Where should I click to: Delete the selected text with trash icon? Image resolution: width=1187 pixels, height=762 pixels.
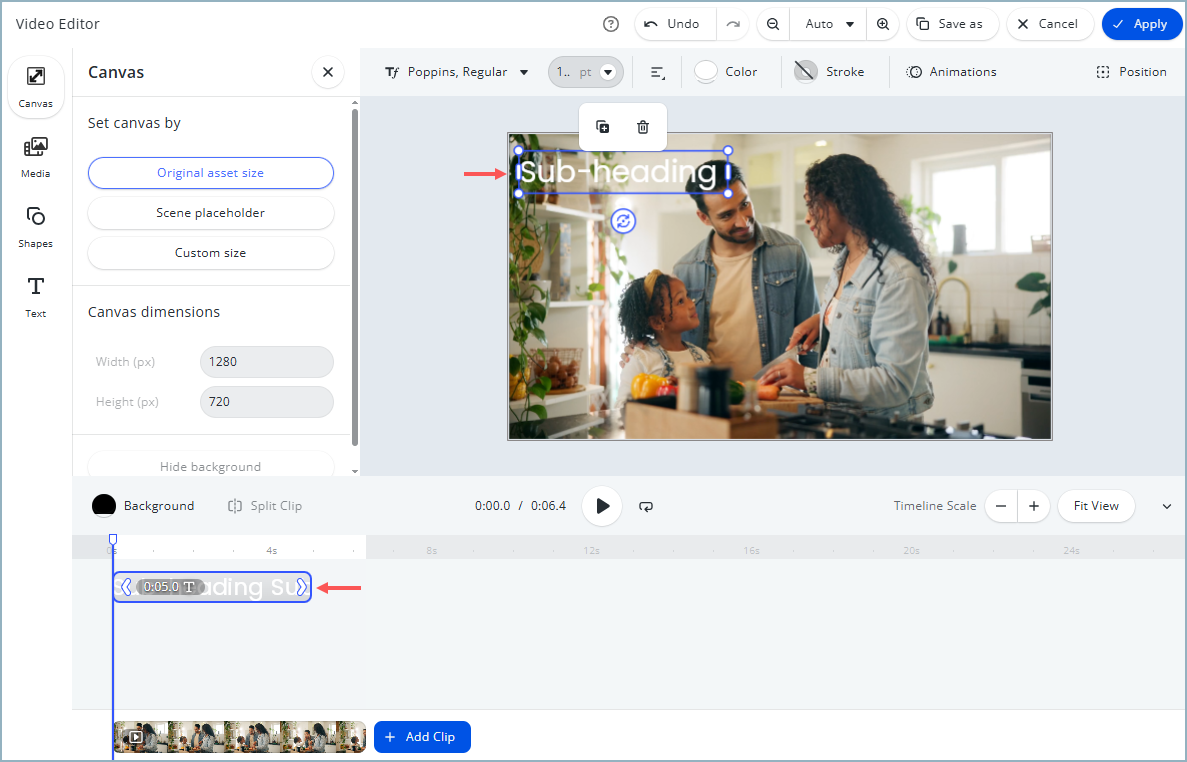[x=643, y=127]
